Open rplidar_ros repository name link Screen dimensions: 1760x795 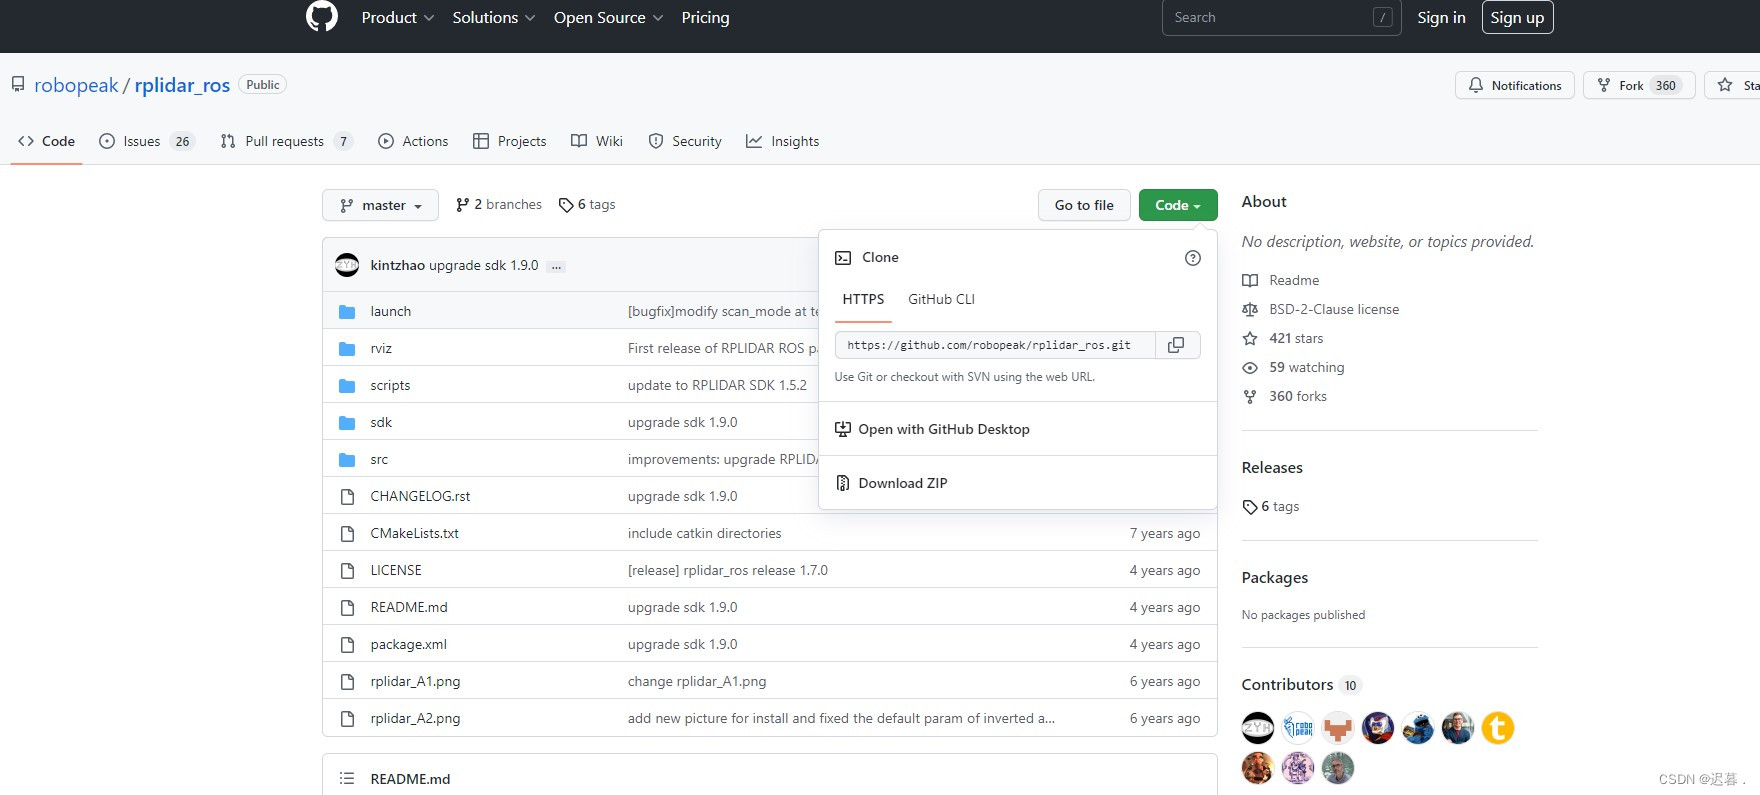click(x=182, y=85)
